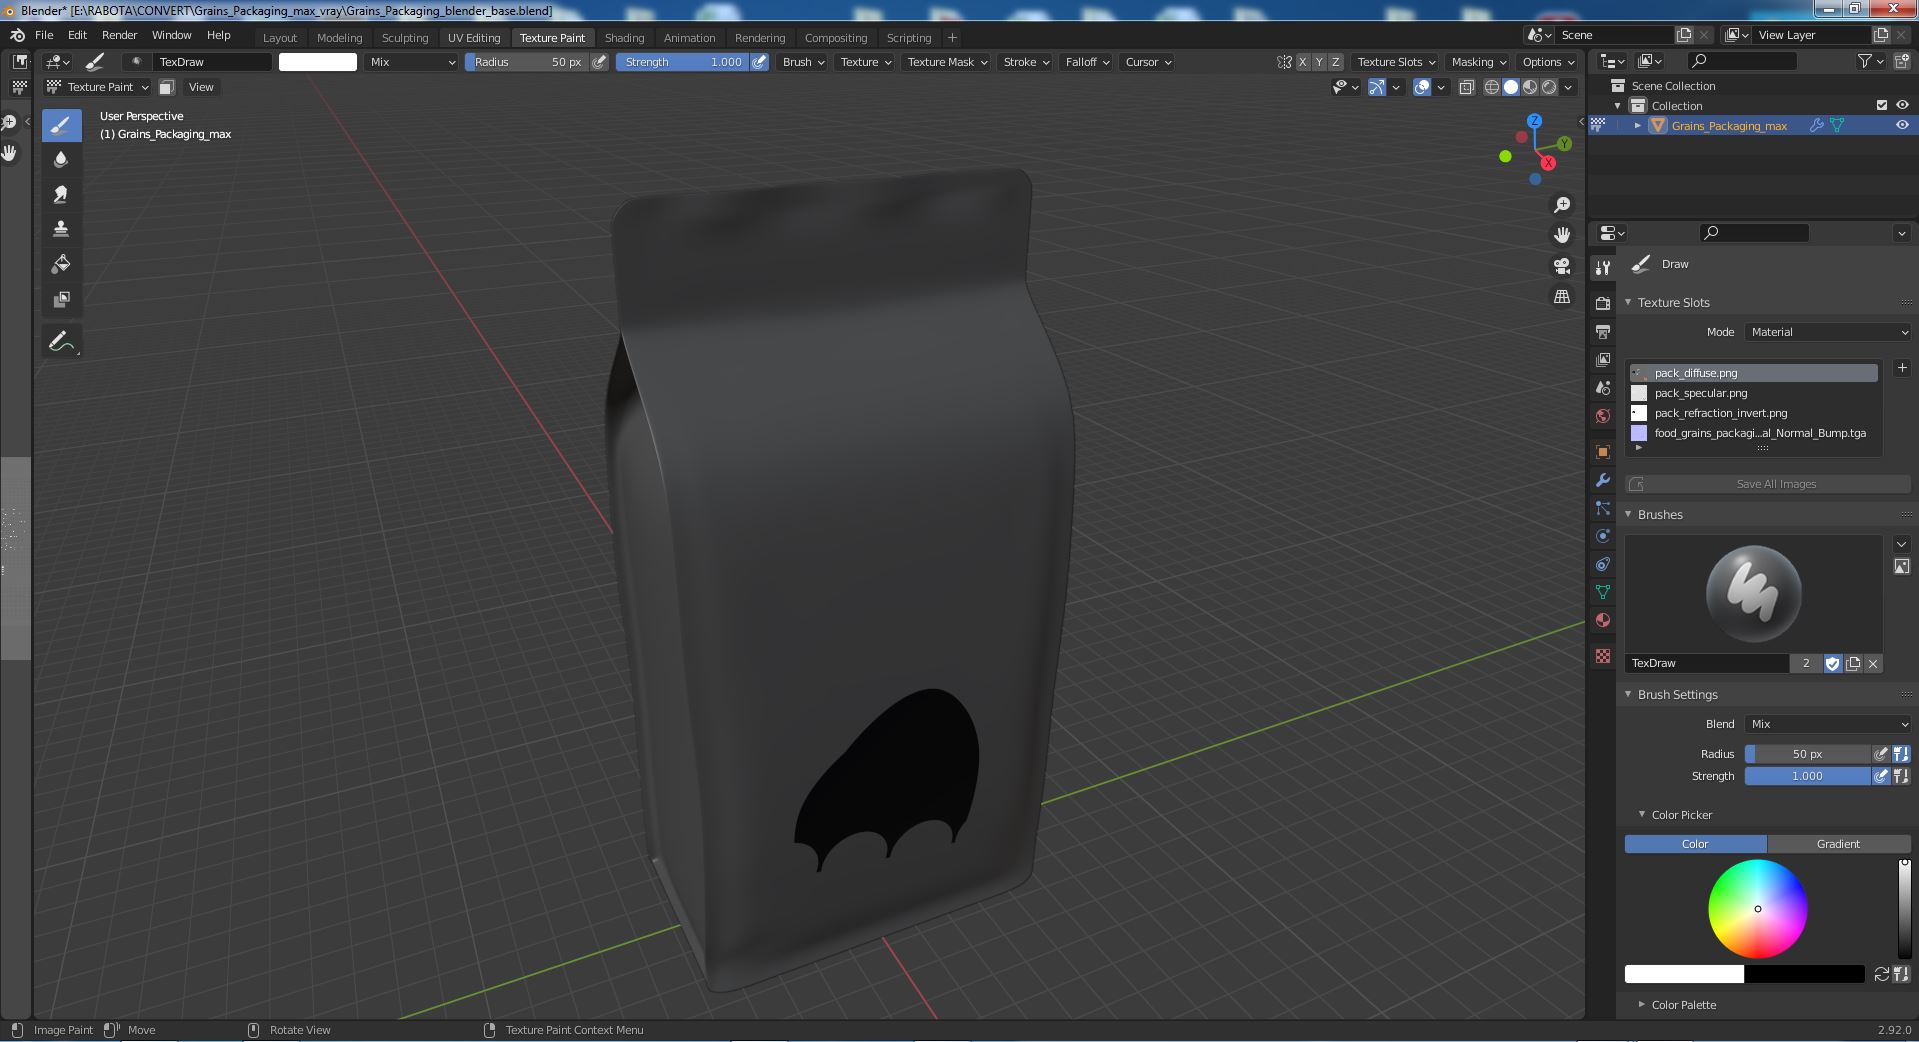Open the Stroke dropdown

1026,62
